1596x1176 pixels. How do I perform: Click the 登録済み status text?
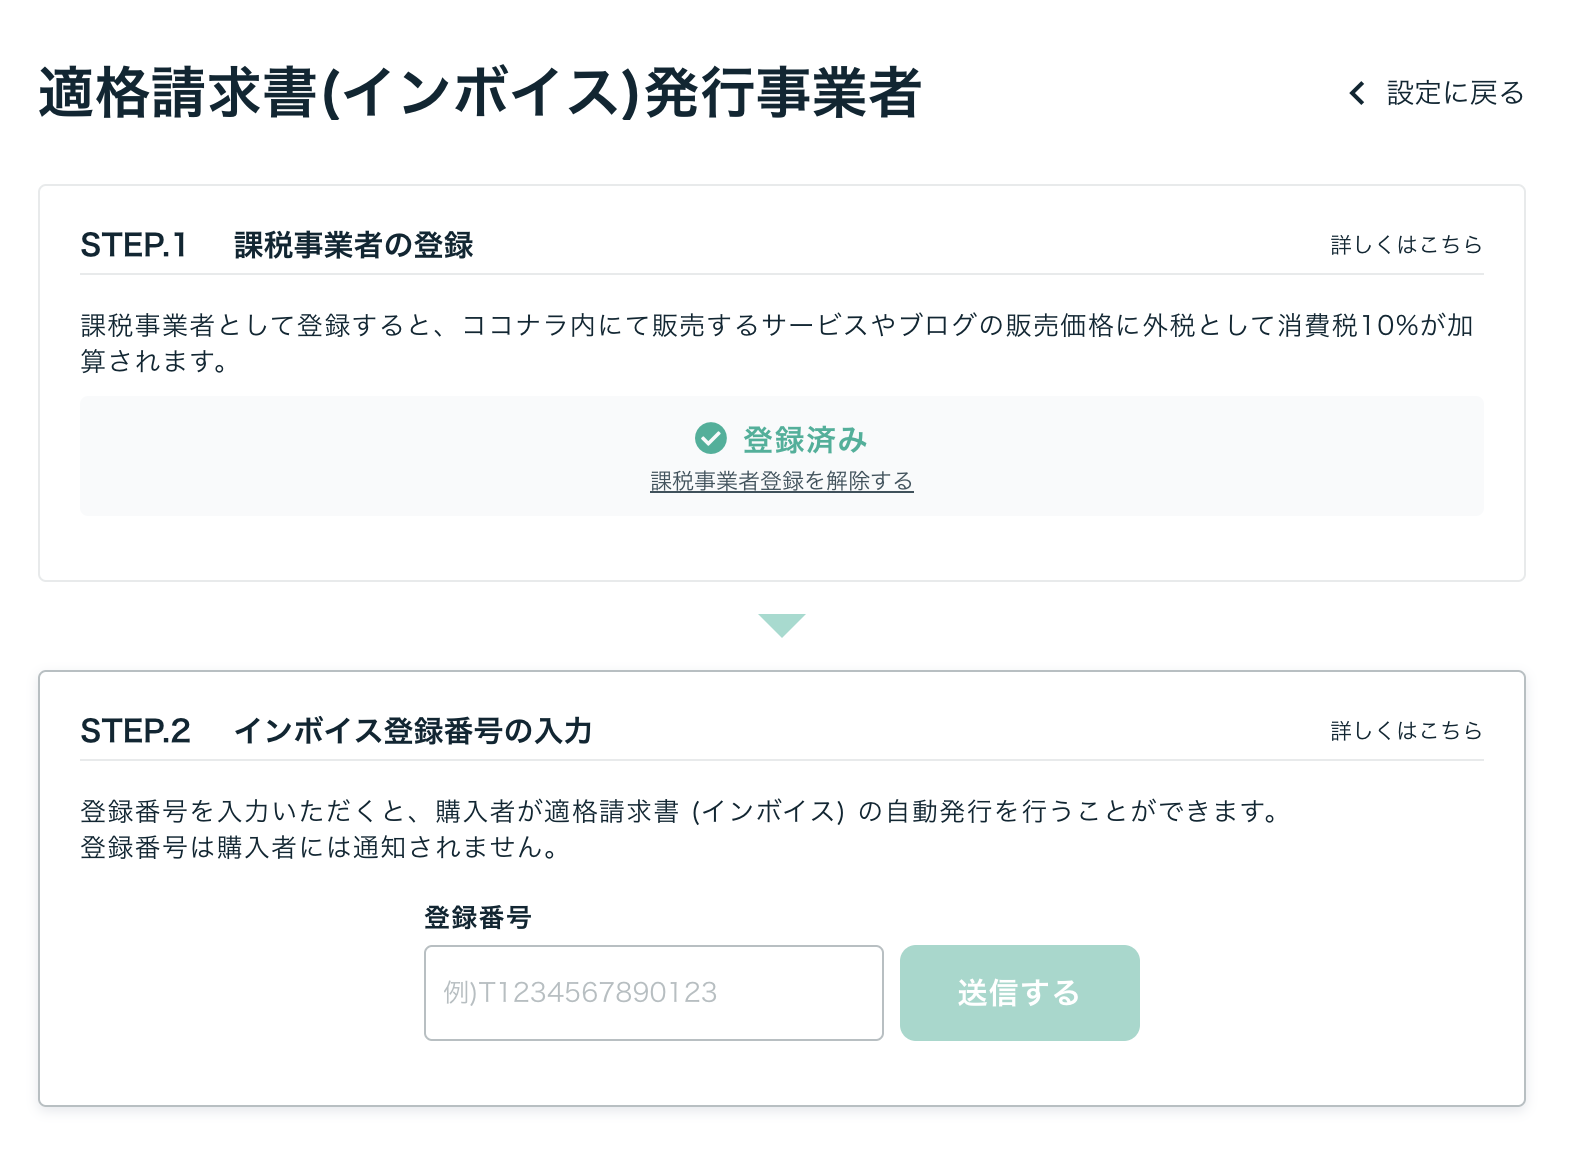(x=804, y=439)
